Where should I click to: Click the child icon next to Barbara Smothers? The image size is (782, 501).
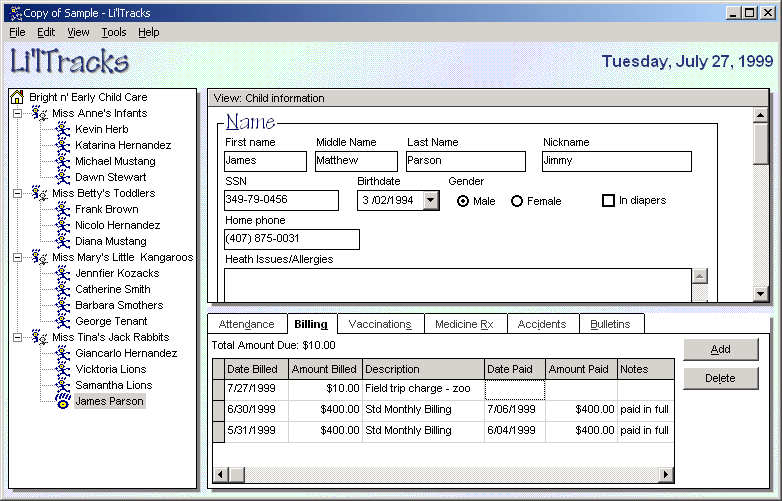pyautogui.click(x=63, y=305)
